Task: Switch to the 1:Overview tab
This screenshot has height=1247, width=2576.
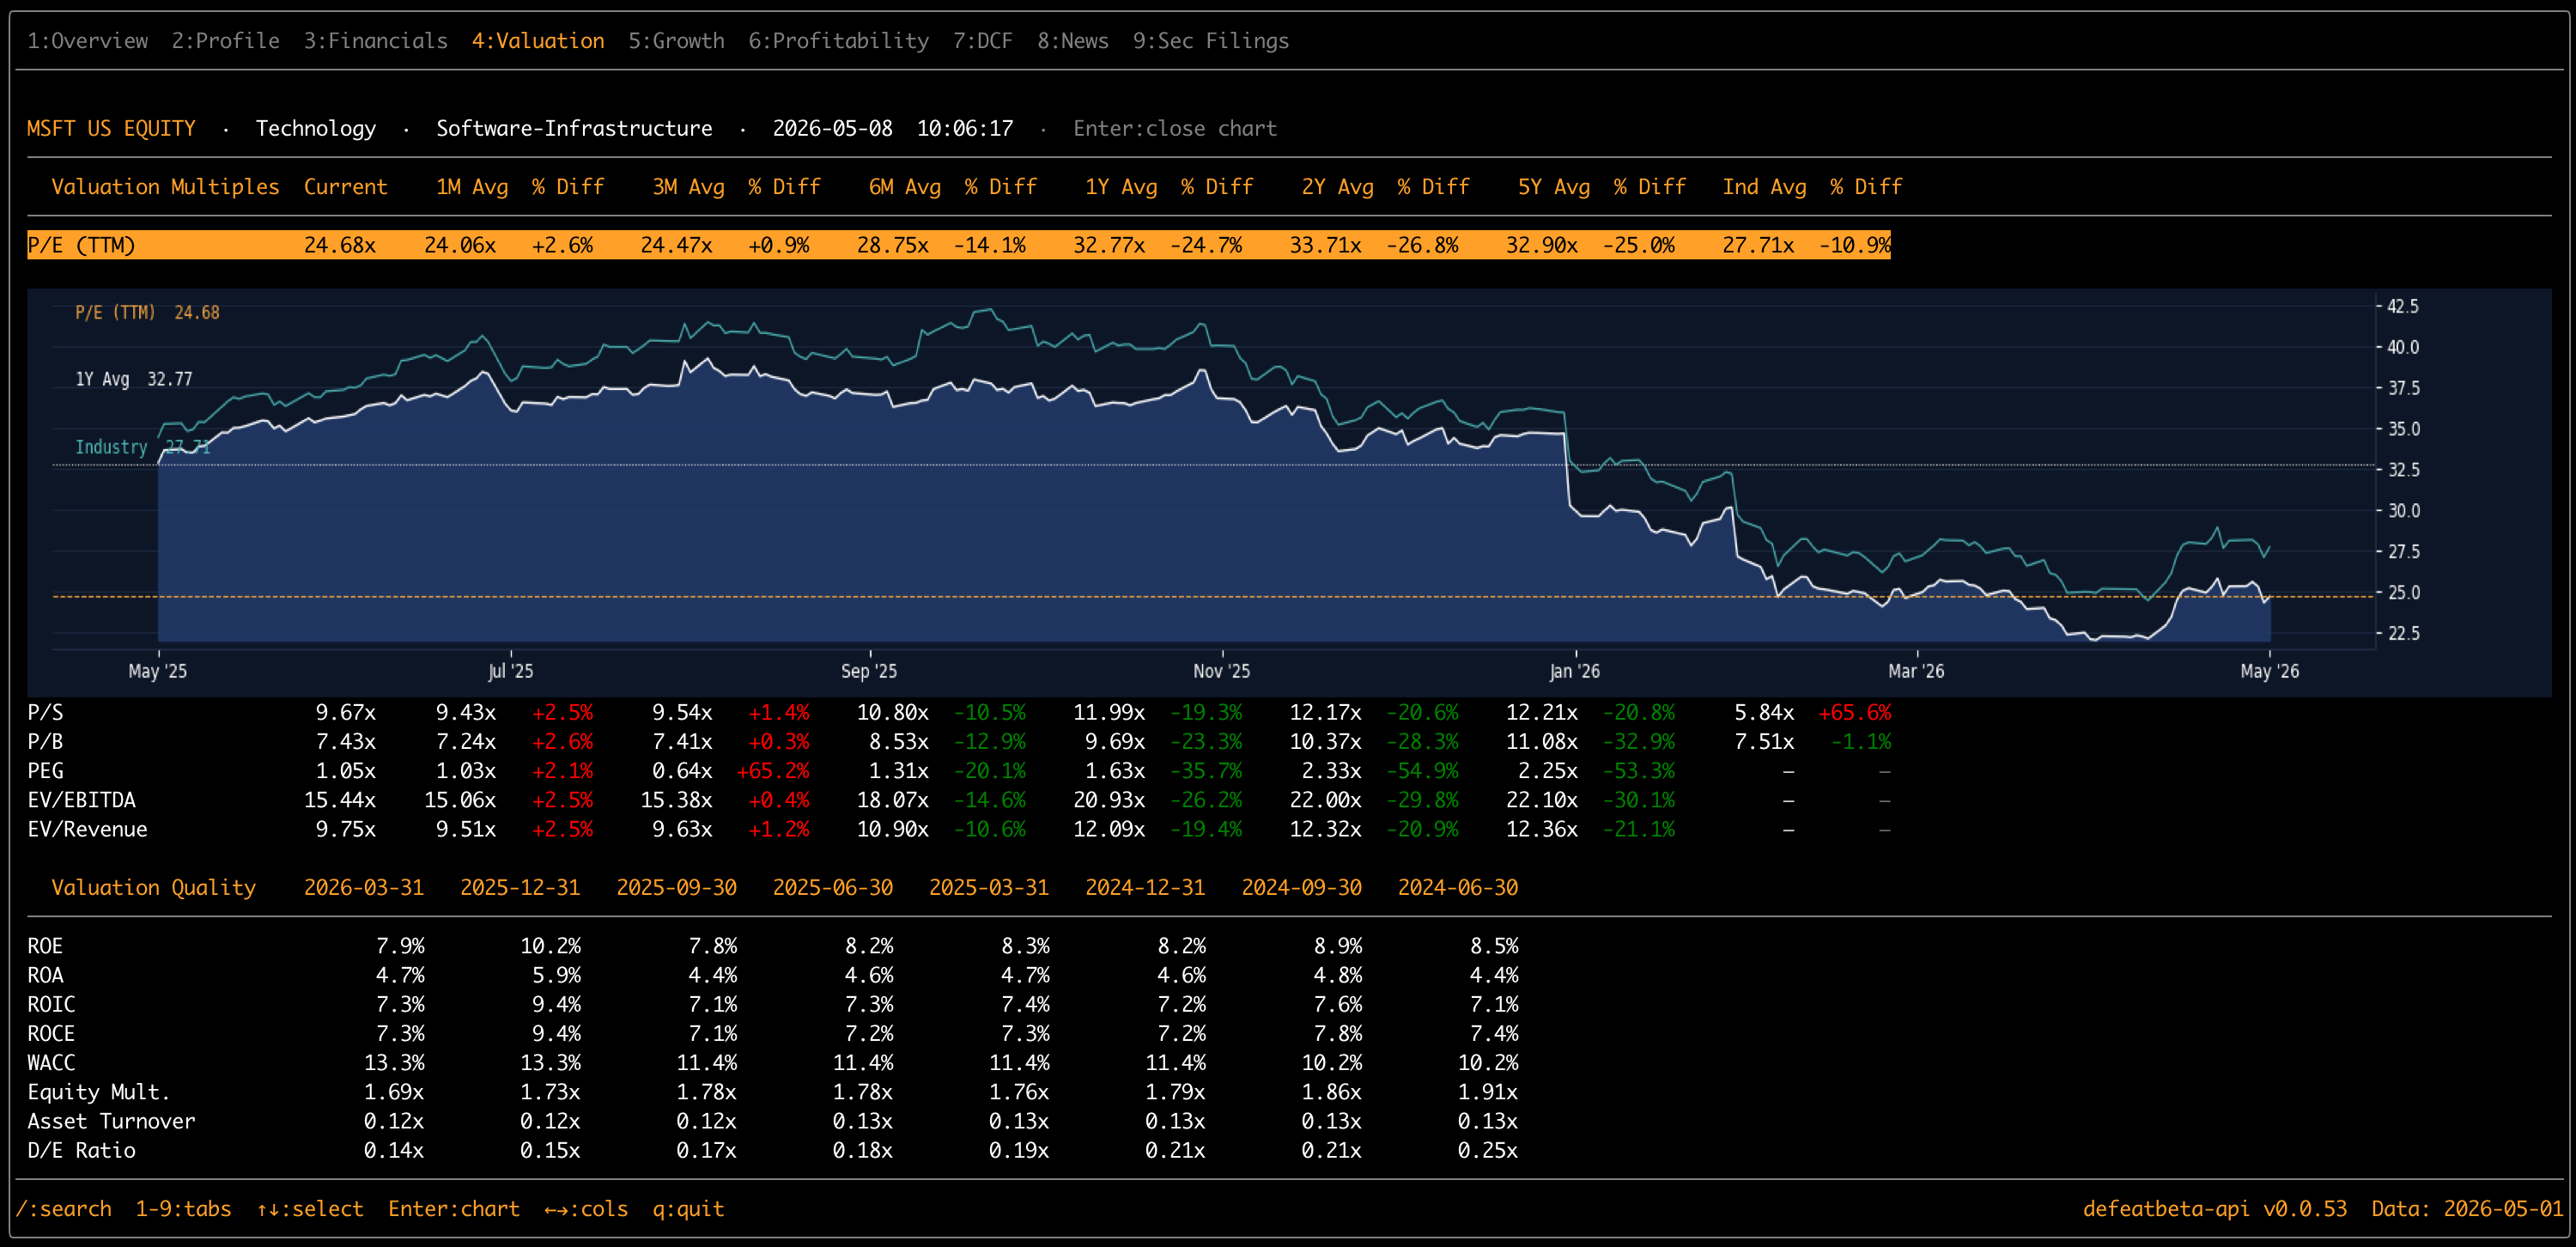Action: [x=87, y=41]
